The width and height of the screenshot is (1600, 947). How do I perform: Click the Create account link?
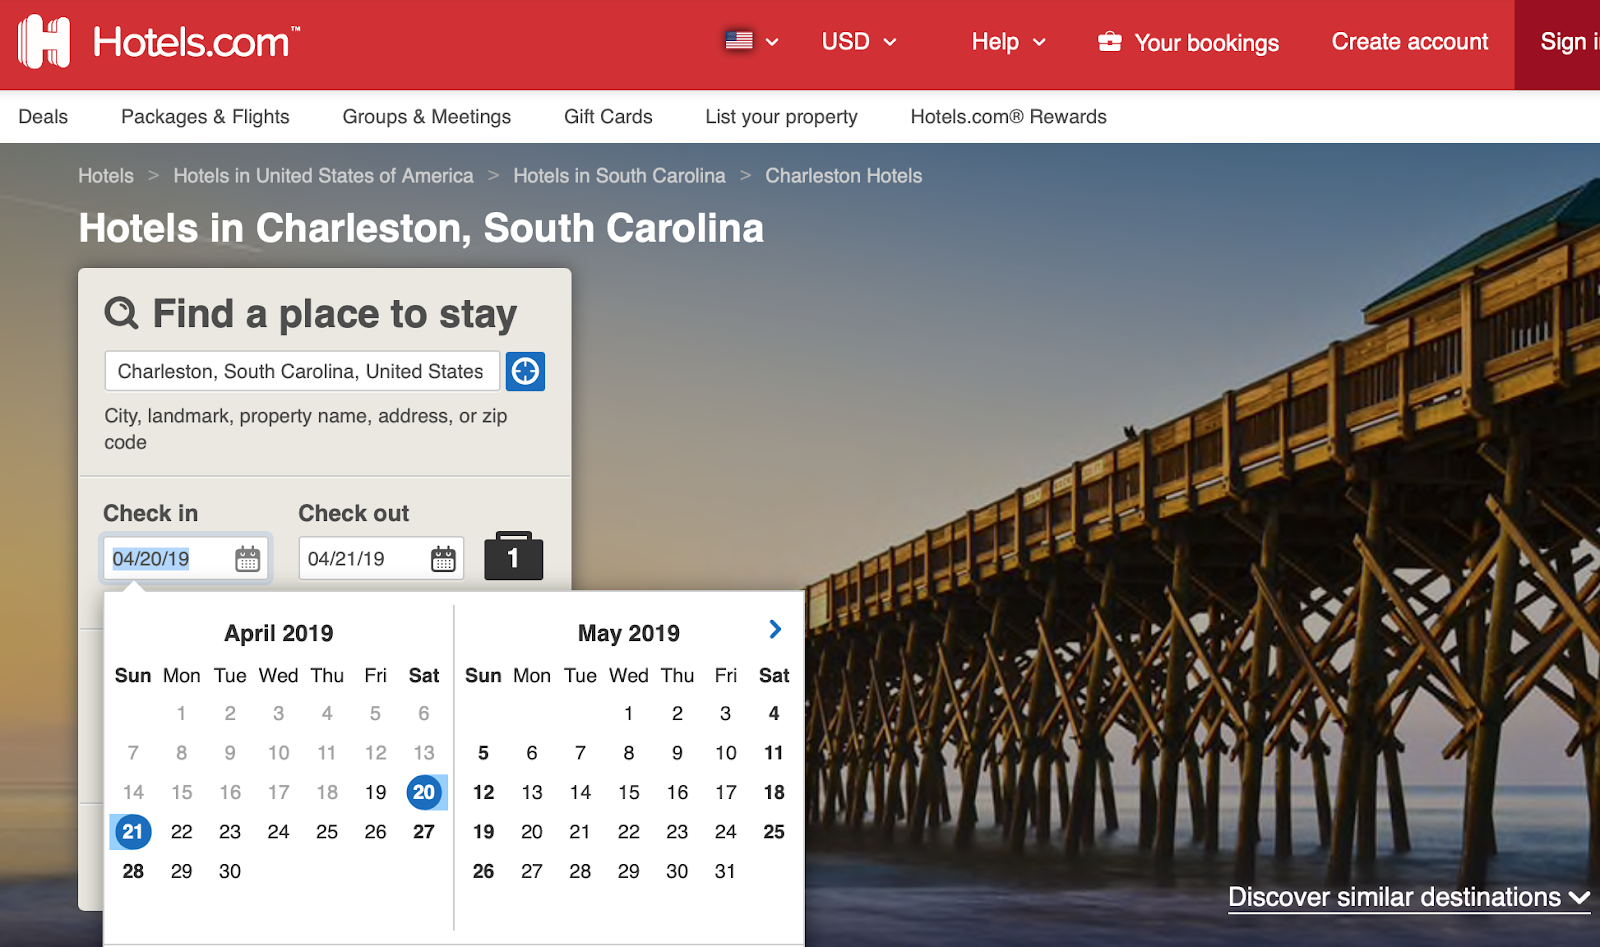pos(1408,41)
